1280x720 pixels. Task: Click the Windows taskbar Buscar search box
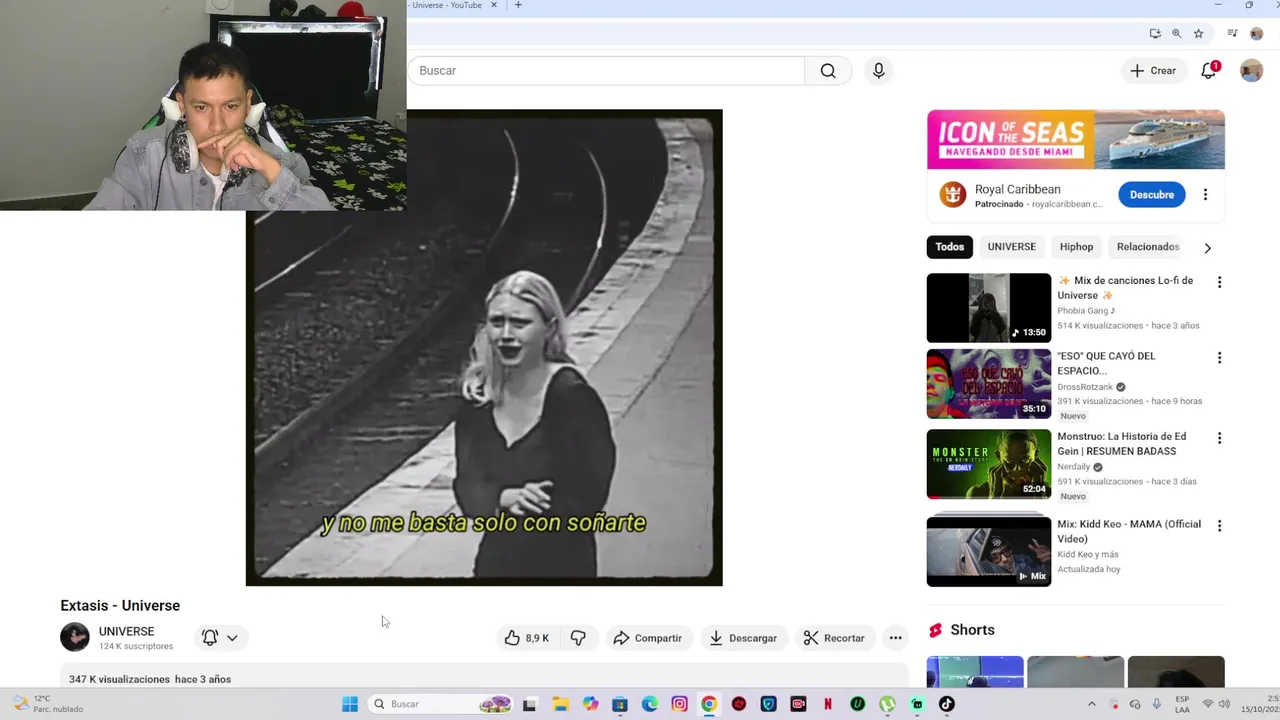pos(440,704)
